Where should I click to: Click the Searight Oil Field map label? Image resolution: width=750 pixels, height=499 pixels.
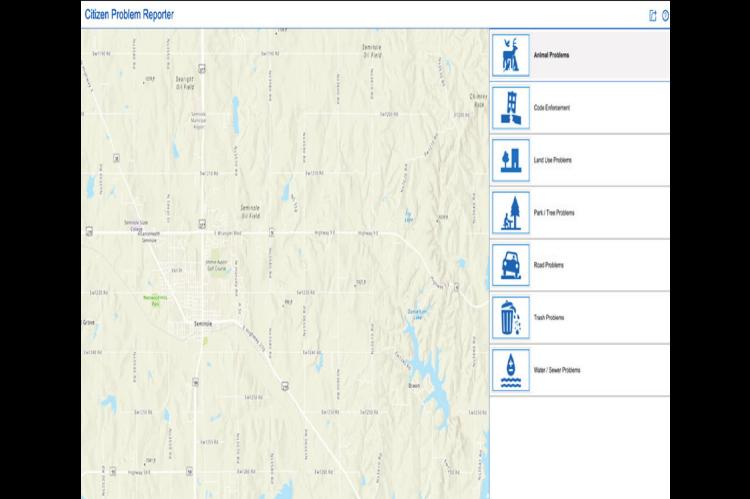coord(185,83)
